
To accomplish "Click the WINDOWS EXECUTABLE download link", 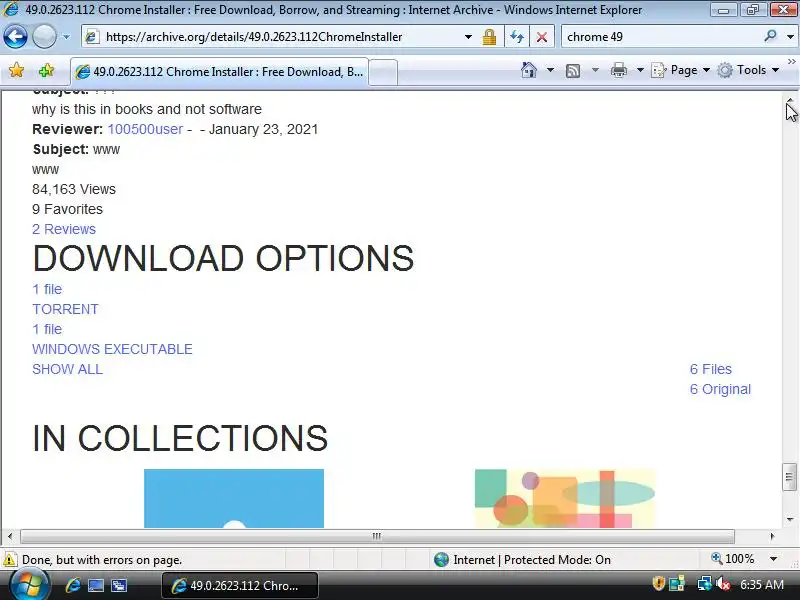I will click(x=112, y=349).
